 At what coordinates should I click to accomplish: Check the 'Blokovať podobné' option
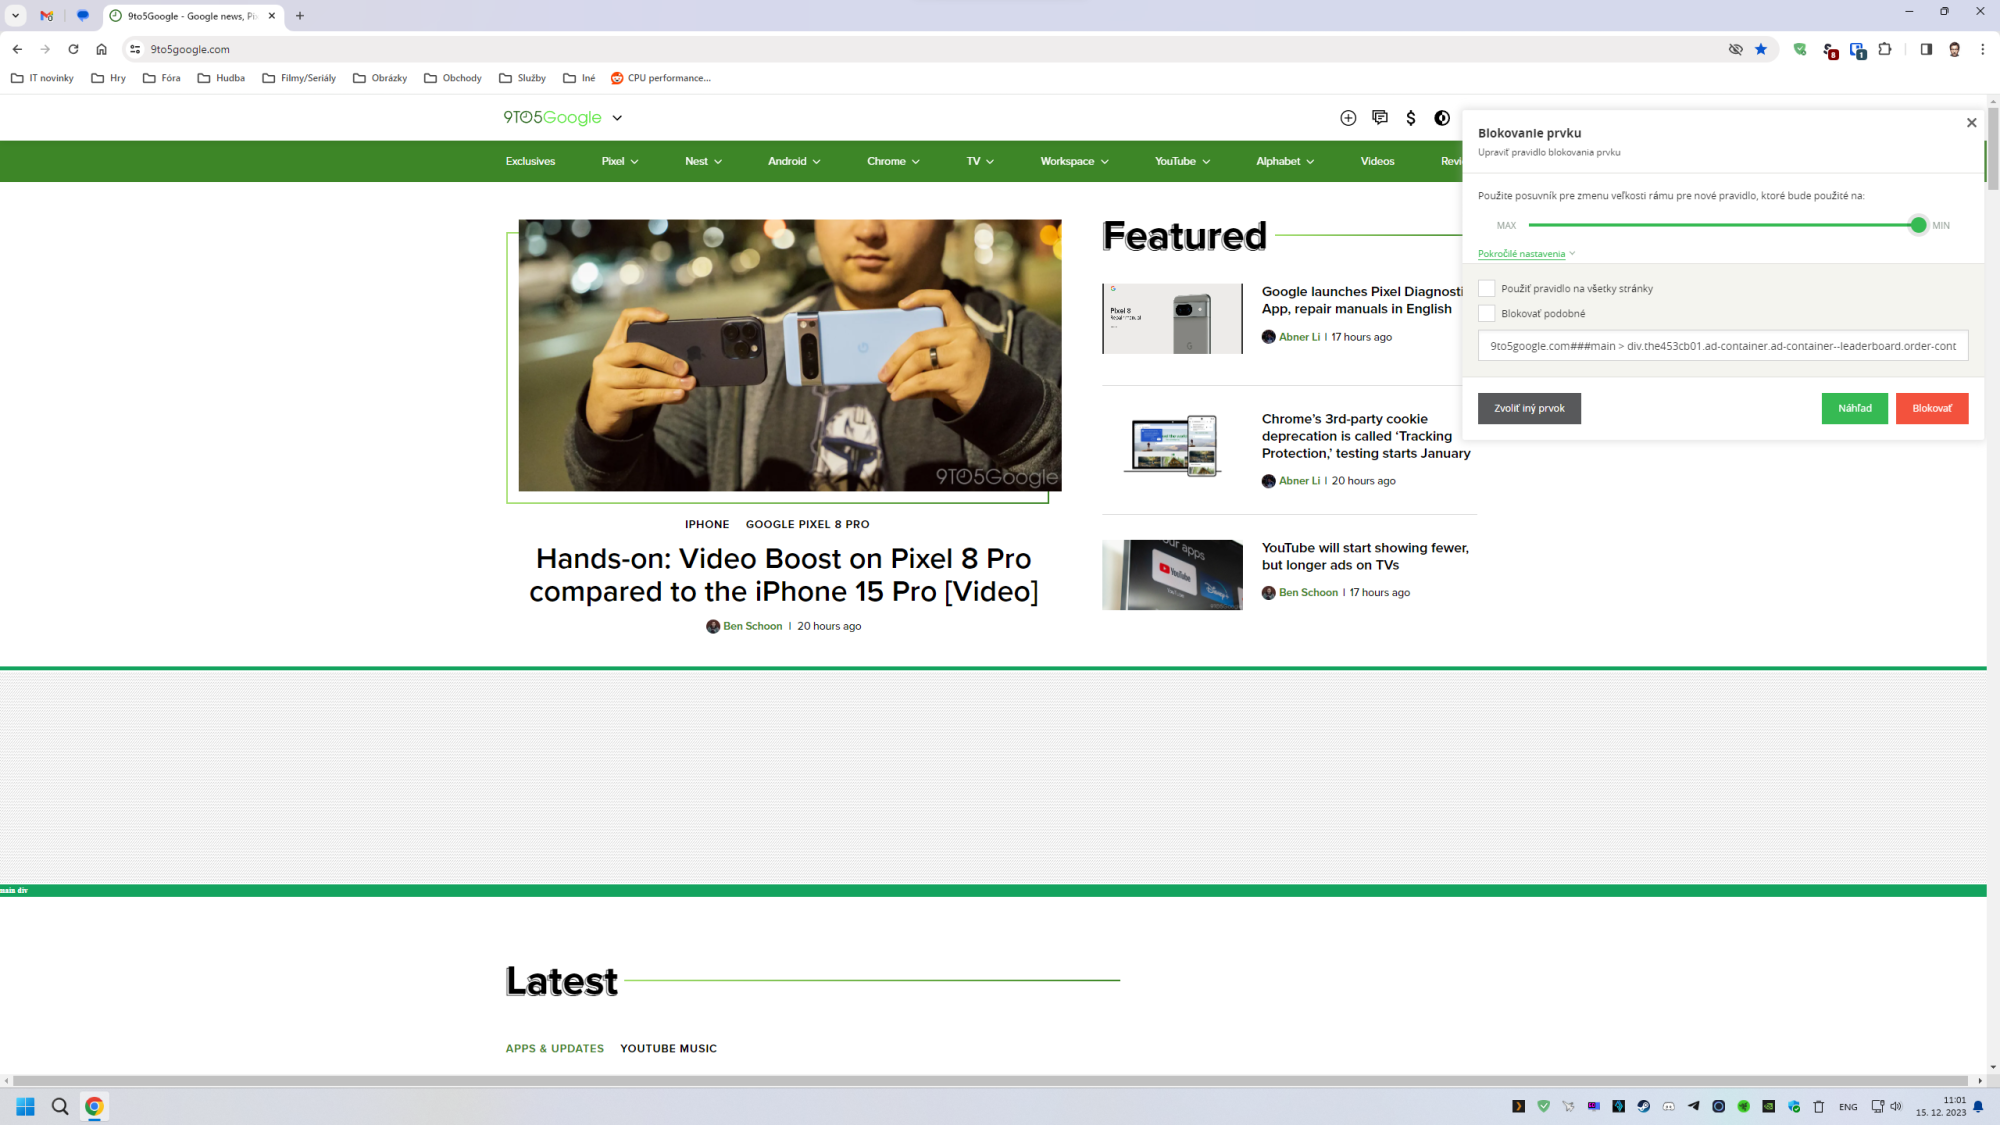[x=1487, y=313]
